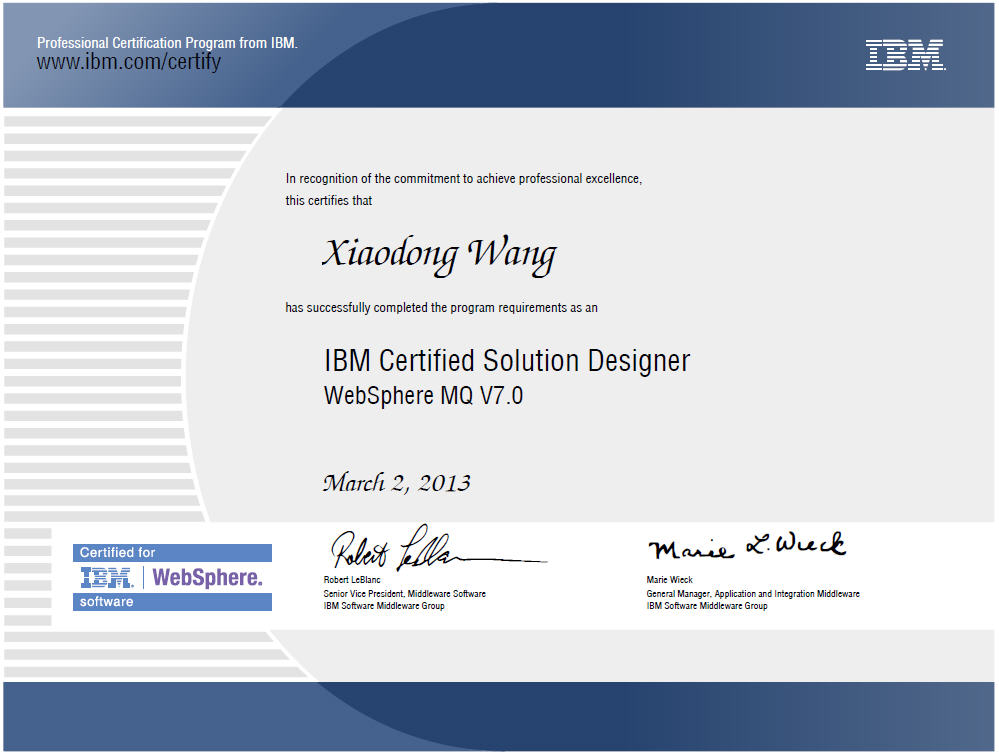Screen dimensions: 999x754
Task: Click the 'Professional Certification Program from IBM.' heading
Action: [167, 43]
